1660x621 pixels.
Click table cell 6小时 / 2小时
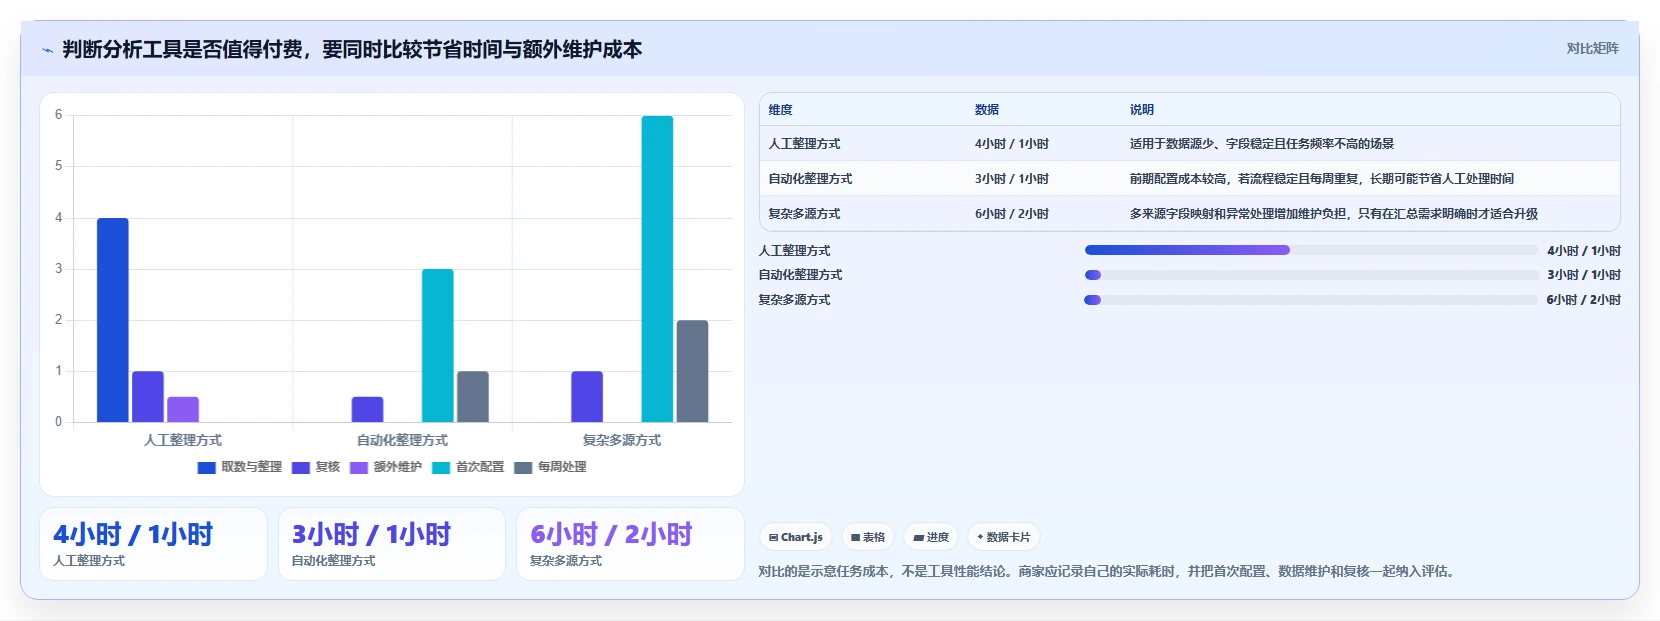point(1012,214)
